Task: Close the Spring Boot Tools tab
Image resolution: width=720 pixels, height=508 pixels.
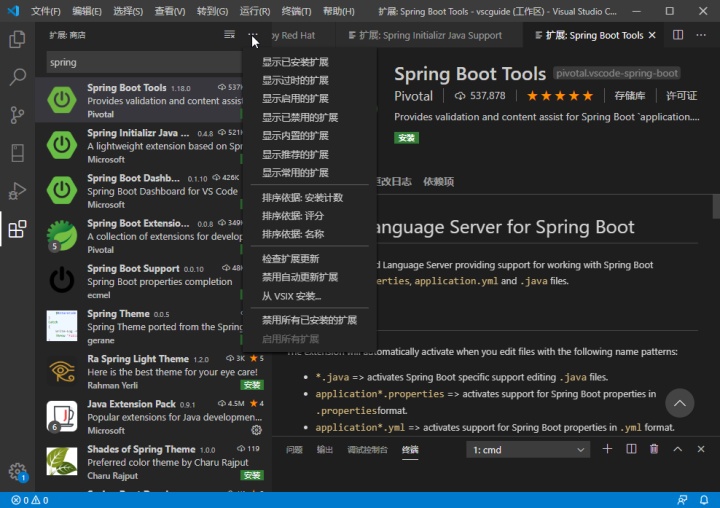Action: click(652, 35)
